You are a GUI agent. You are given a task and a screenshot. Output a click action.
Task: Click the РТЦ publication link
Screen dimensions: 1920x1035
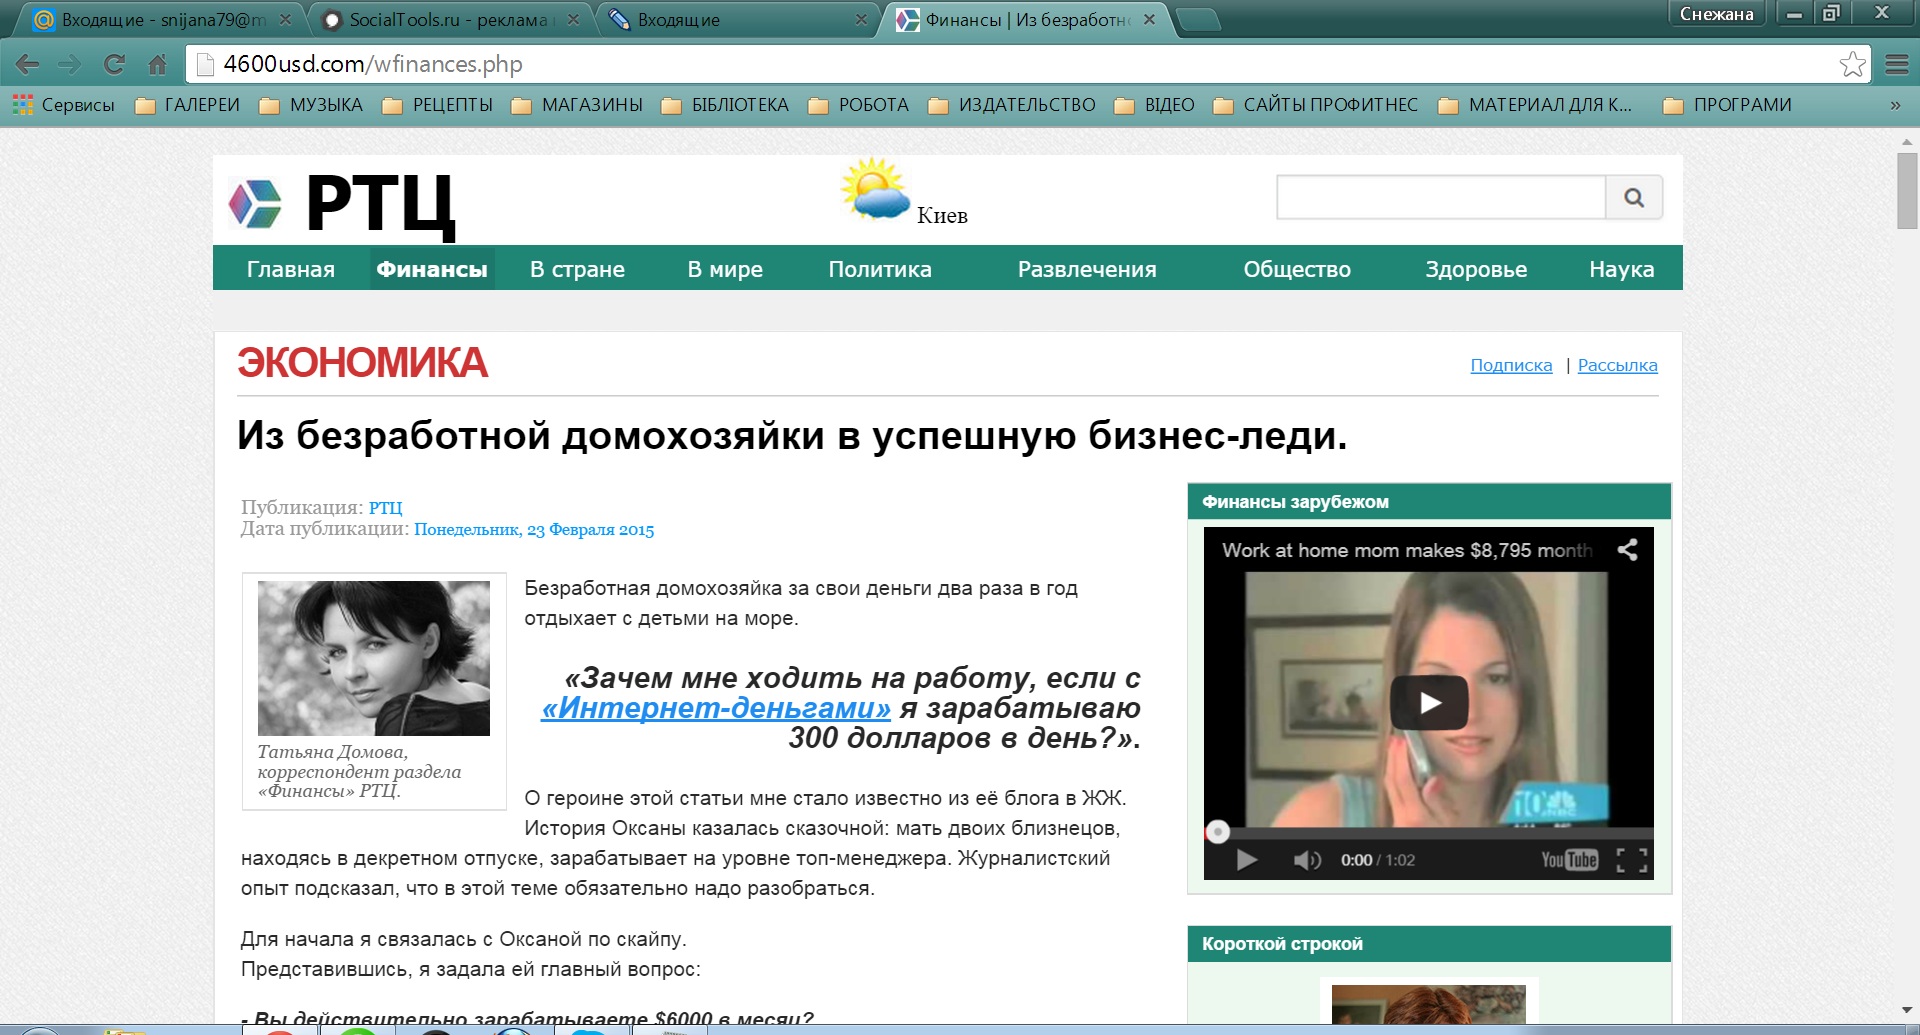point(385,508)
